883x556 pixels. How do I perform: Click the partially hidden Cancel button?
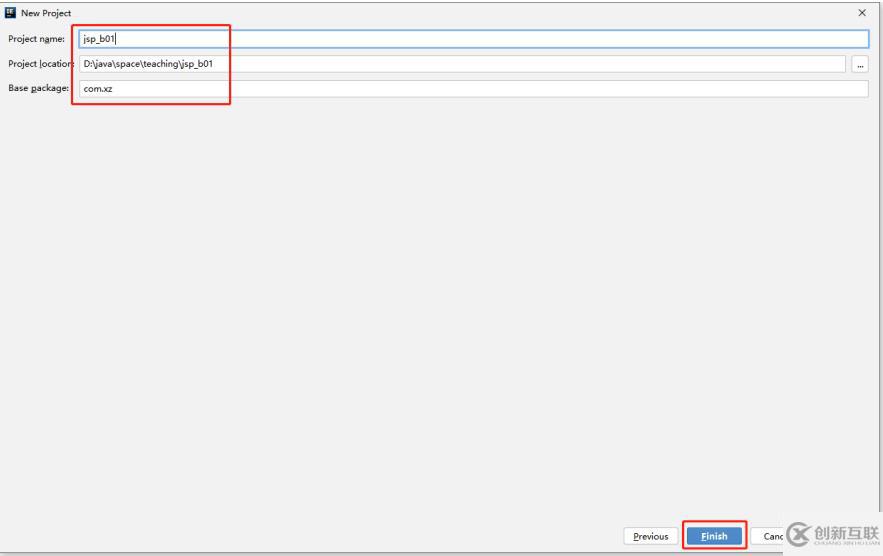(768, 536)
